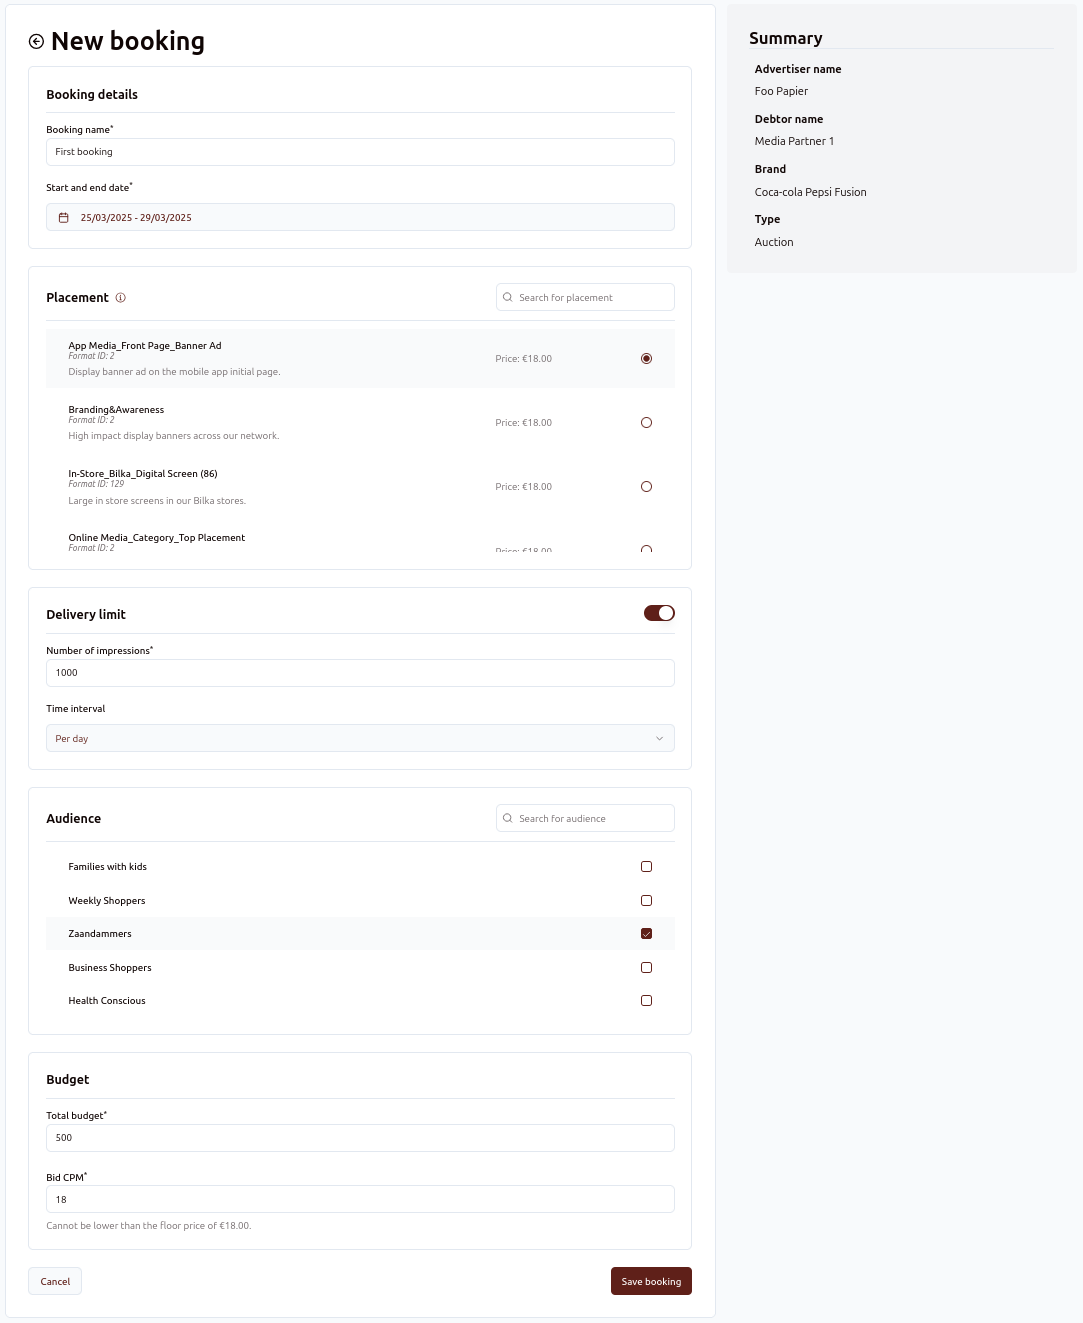Click the back arrow beside New booking
1083x1323 pixels.
[x=37, y=41]
